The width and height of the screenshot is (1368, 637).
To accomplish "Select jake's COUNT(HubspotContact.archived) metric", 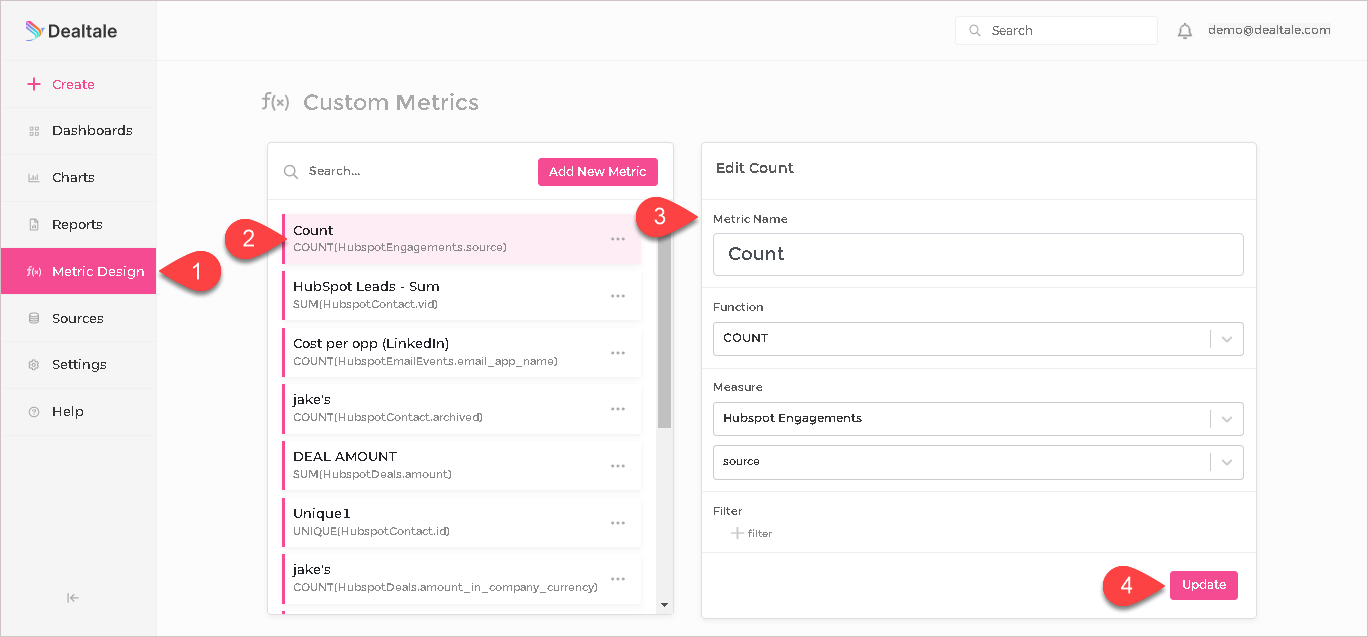I will point(461,408).
